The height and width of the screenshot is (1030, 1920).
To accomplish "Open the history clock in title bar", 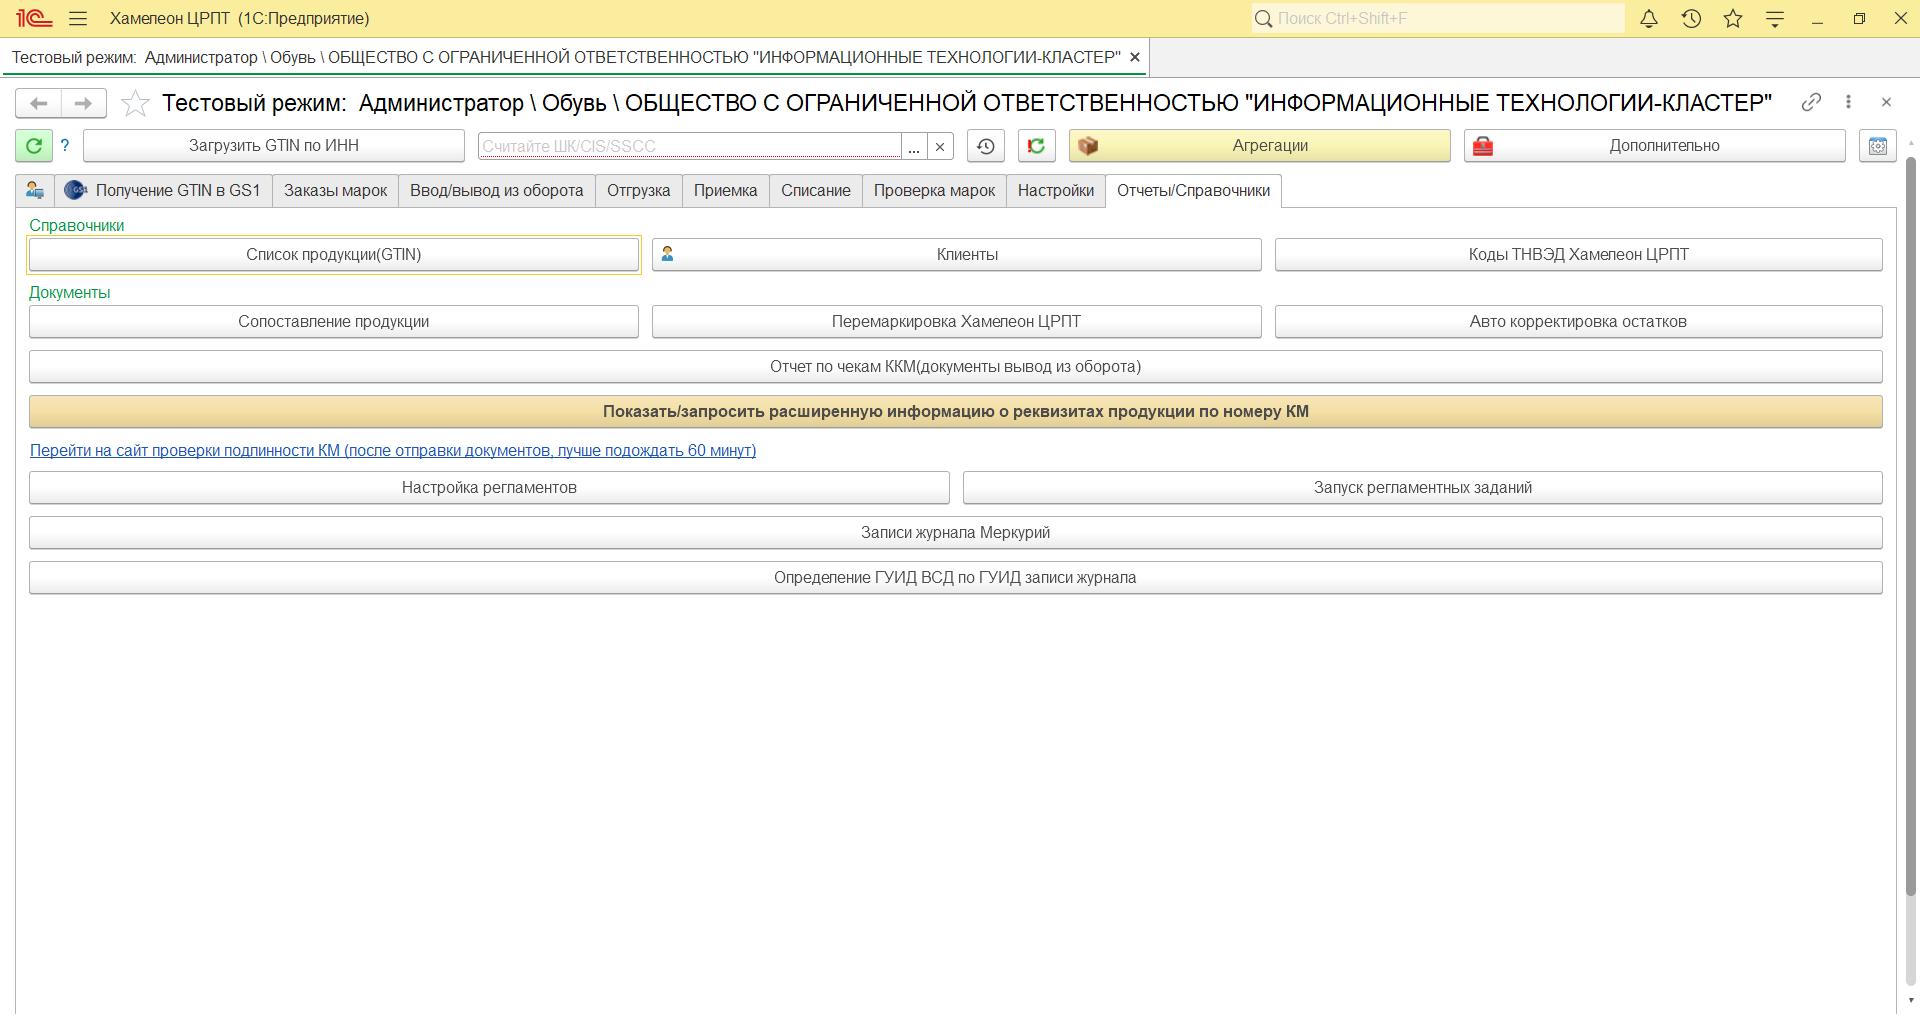I will (1691, 18).
